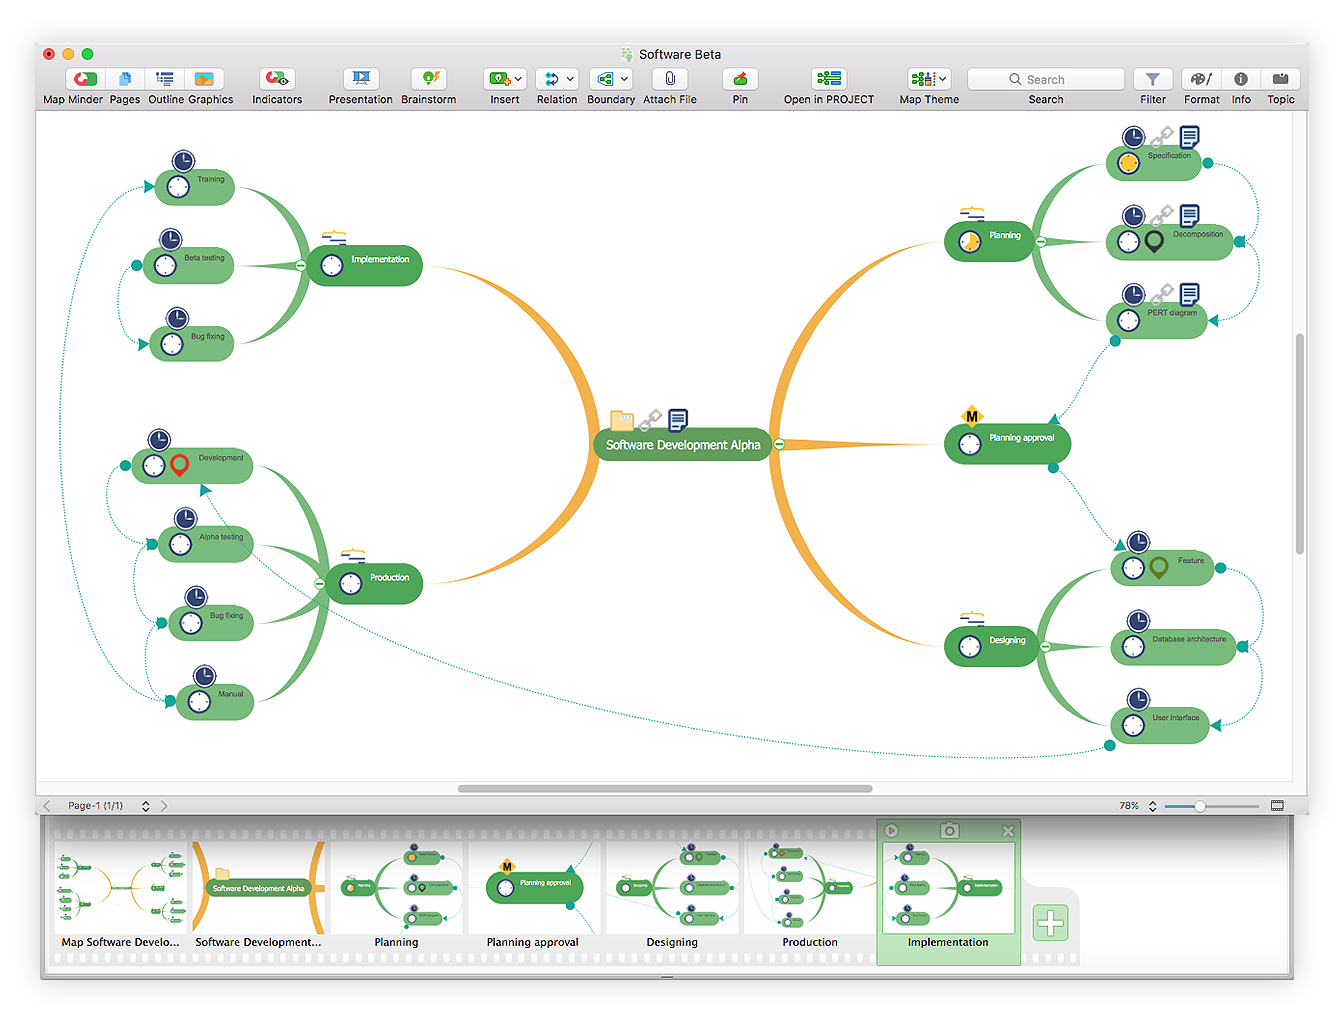The height and width of the screenshot is (1021, 1340).
Task: Open the Topic panel
Action: [1281, 79]
